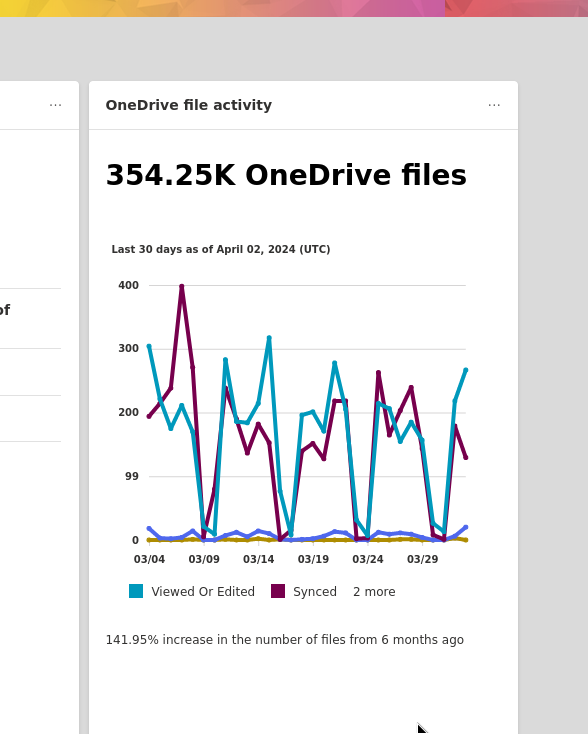
Task: Click the 03/24 date axis label
Action: coord(368,559)
